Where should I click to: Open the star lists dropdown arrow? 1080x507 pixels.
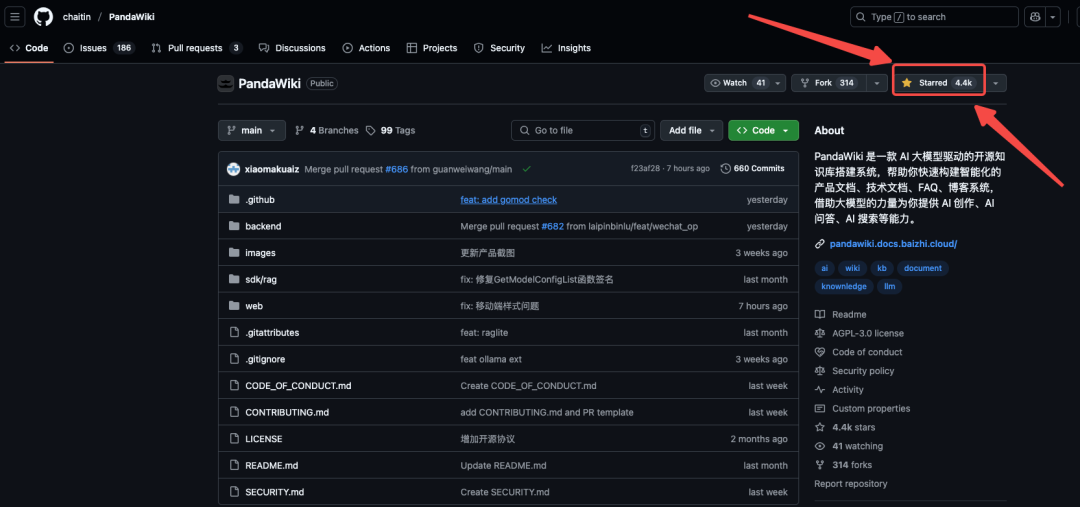point(996,83)
